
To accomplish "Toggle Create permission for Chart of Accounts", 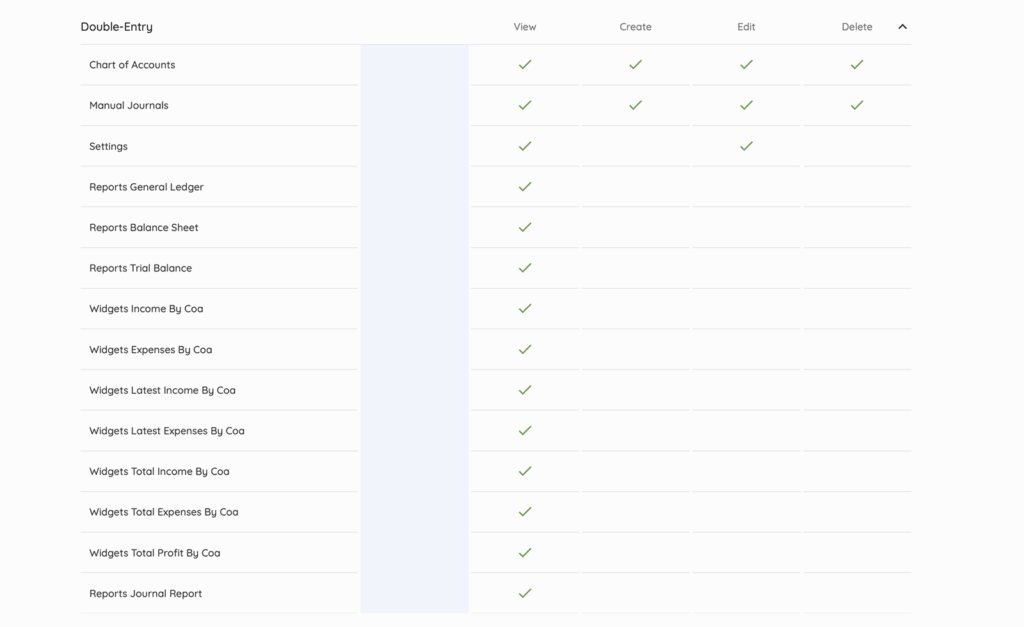I will click(635, 64).
